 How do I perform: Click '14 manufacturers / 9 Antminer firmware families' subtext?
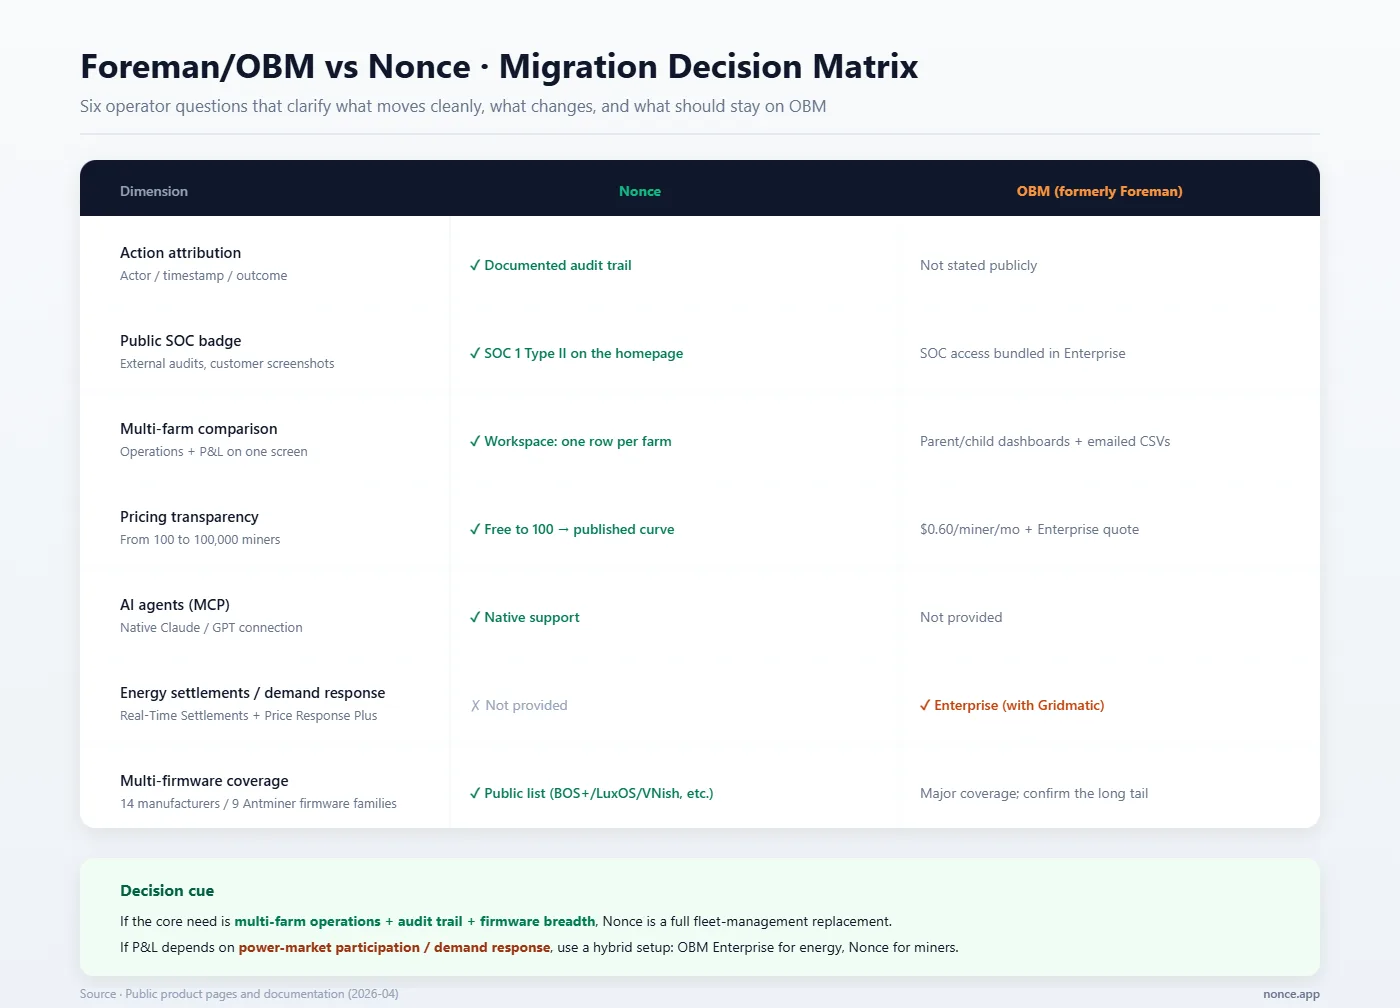tap(258, 804)
